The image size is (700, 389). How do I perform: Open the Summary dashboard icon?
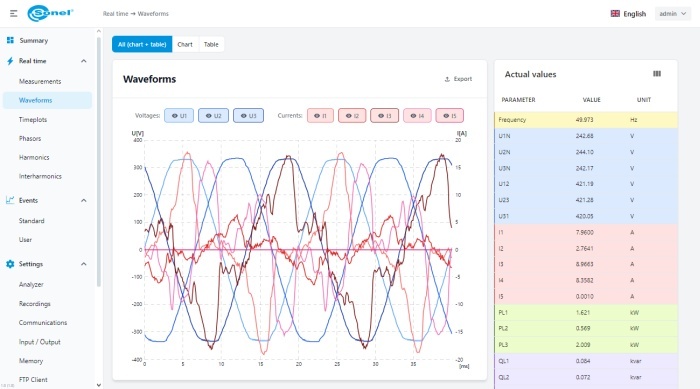pos(10,40)
